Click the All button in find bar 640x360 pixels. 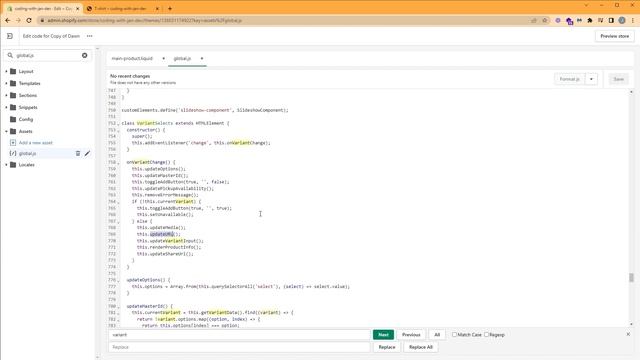[x=437, y=335]
